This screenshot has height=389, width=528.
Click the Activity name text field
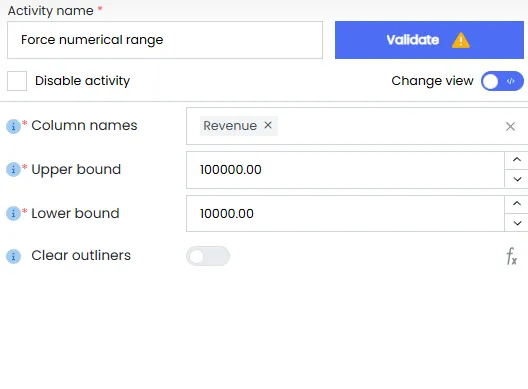pos(165,40)
